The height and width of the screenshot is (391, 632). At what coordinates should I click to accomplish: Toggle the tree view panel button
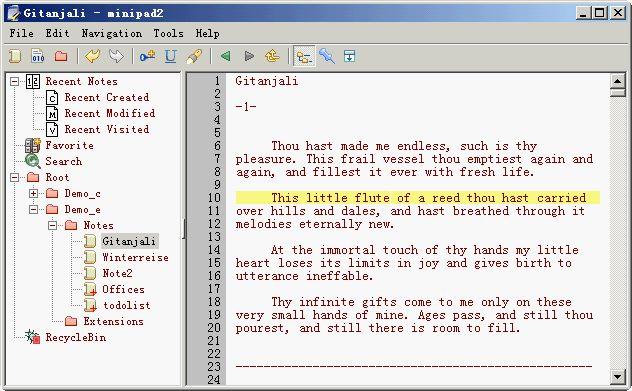304,56
